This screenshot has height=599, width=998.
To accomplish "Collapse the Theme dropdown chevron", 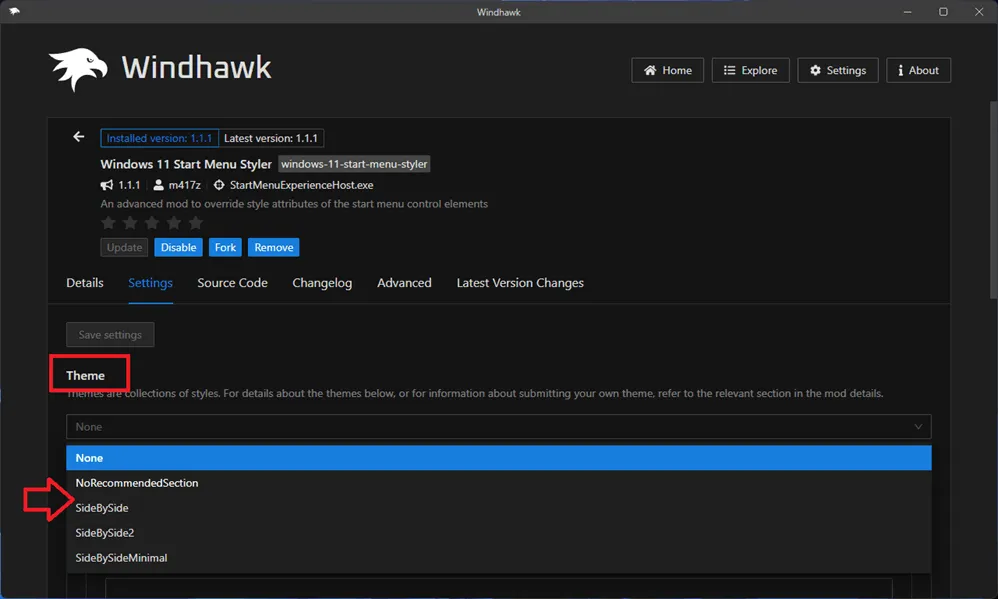I will (918, 427).
